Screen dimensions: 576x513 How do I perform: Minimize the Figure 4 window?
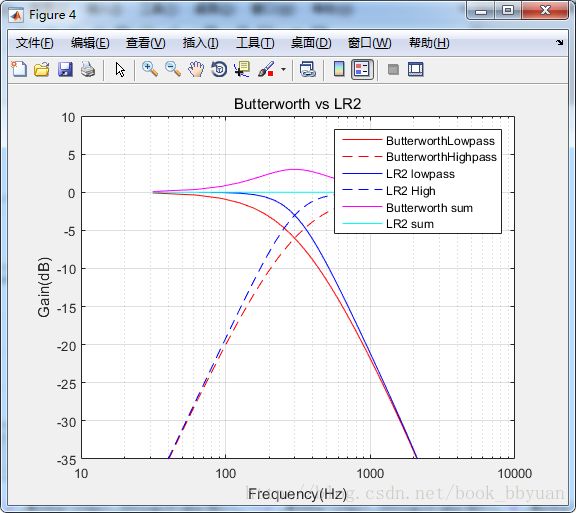(x=481, y=11)
